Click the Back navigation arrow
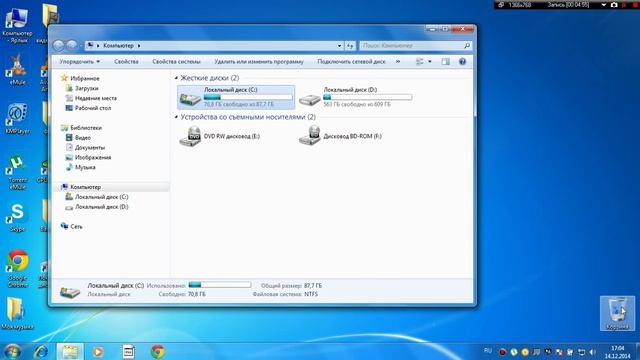640x360 pixels. point(59,45)
